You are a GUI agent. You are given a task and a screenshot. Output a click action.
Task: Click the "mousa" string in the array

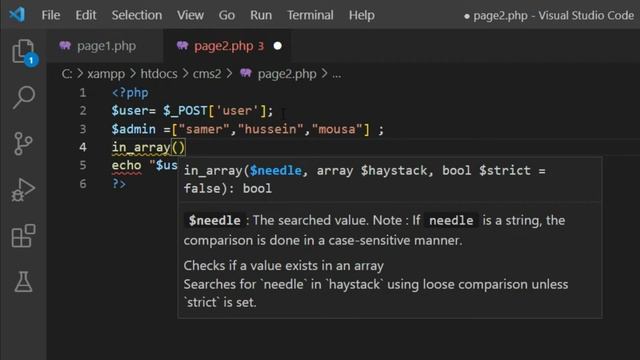(337, 129)
